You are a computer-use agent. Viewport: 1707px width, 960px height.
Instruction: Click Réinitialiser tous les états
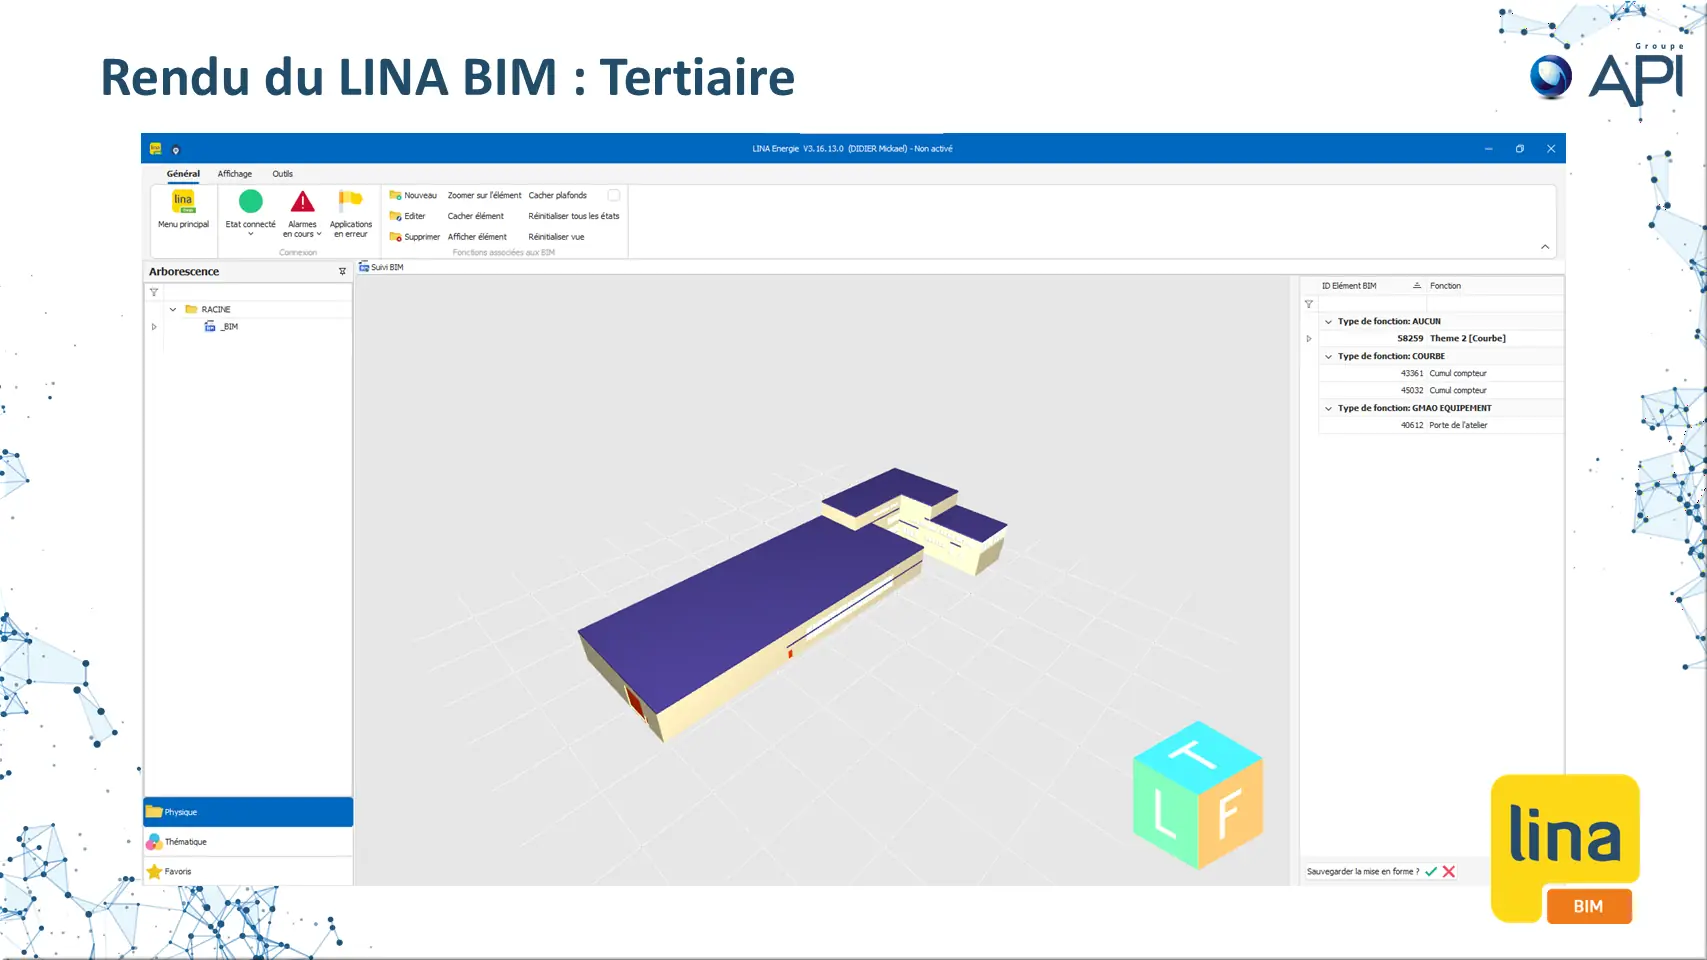574,216
